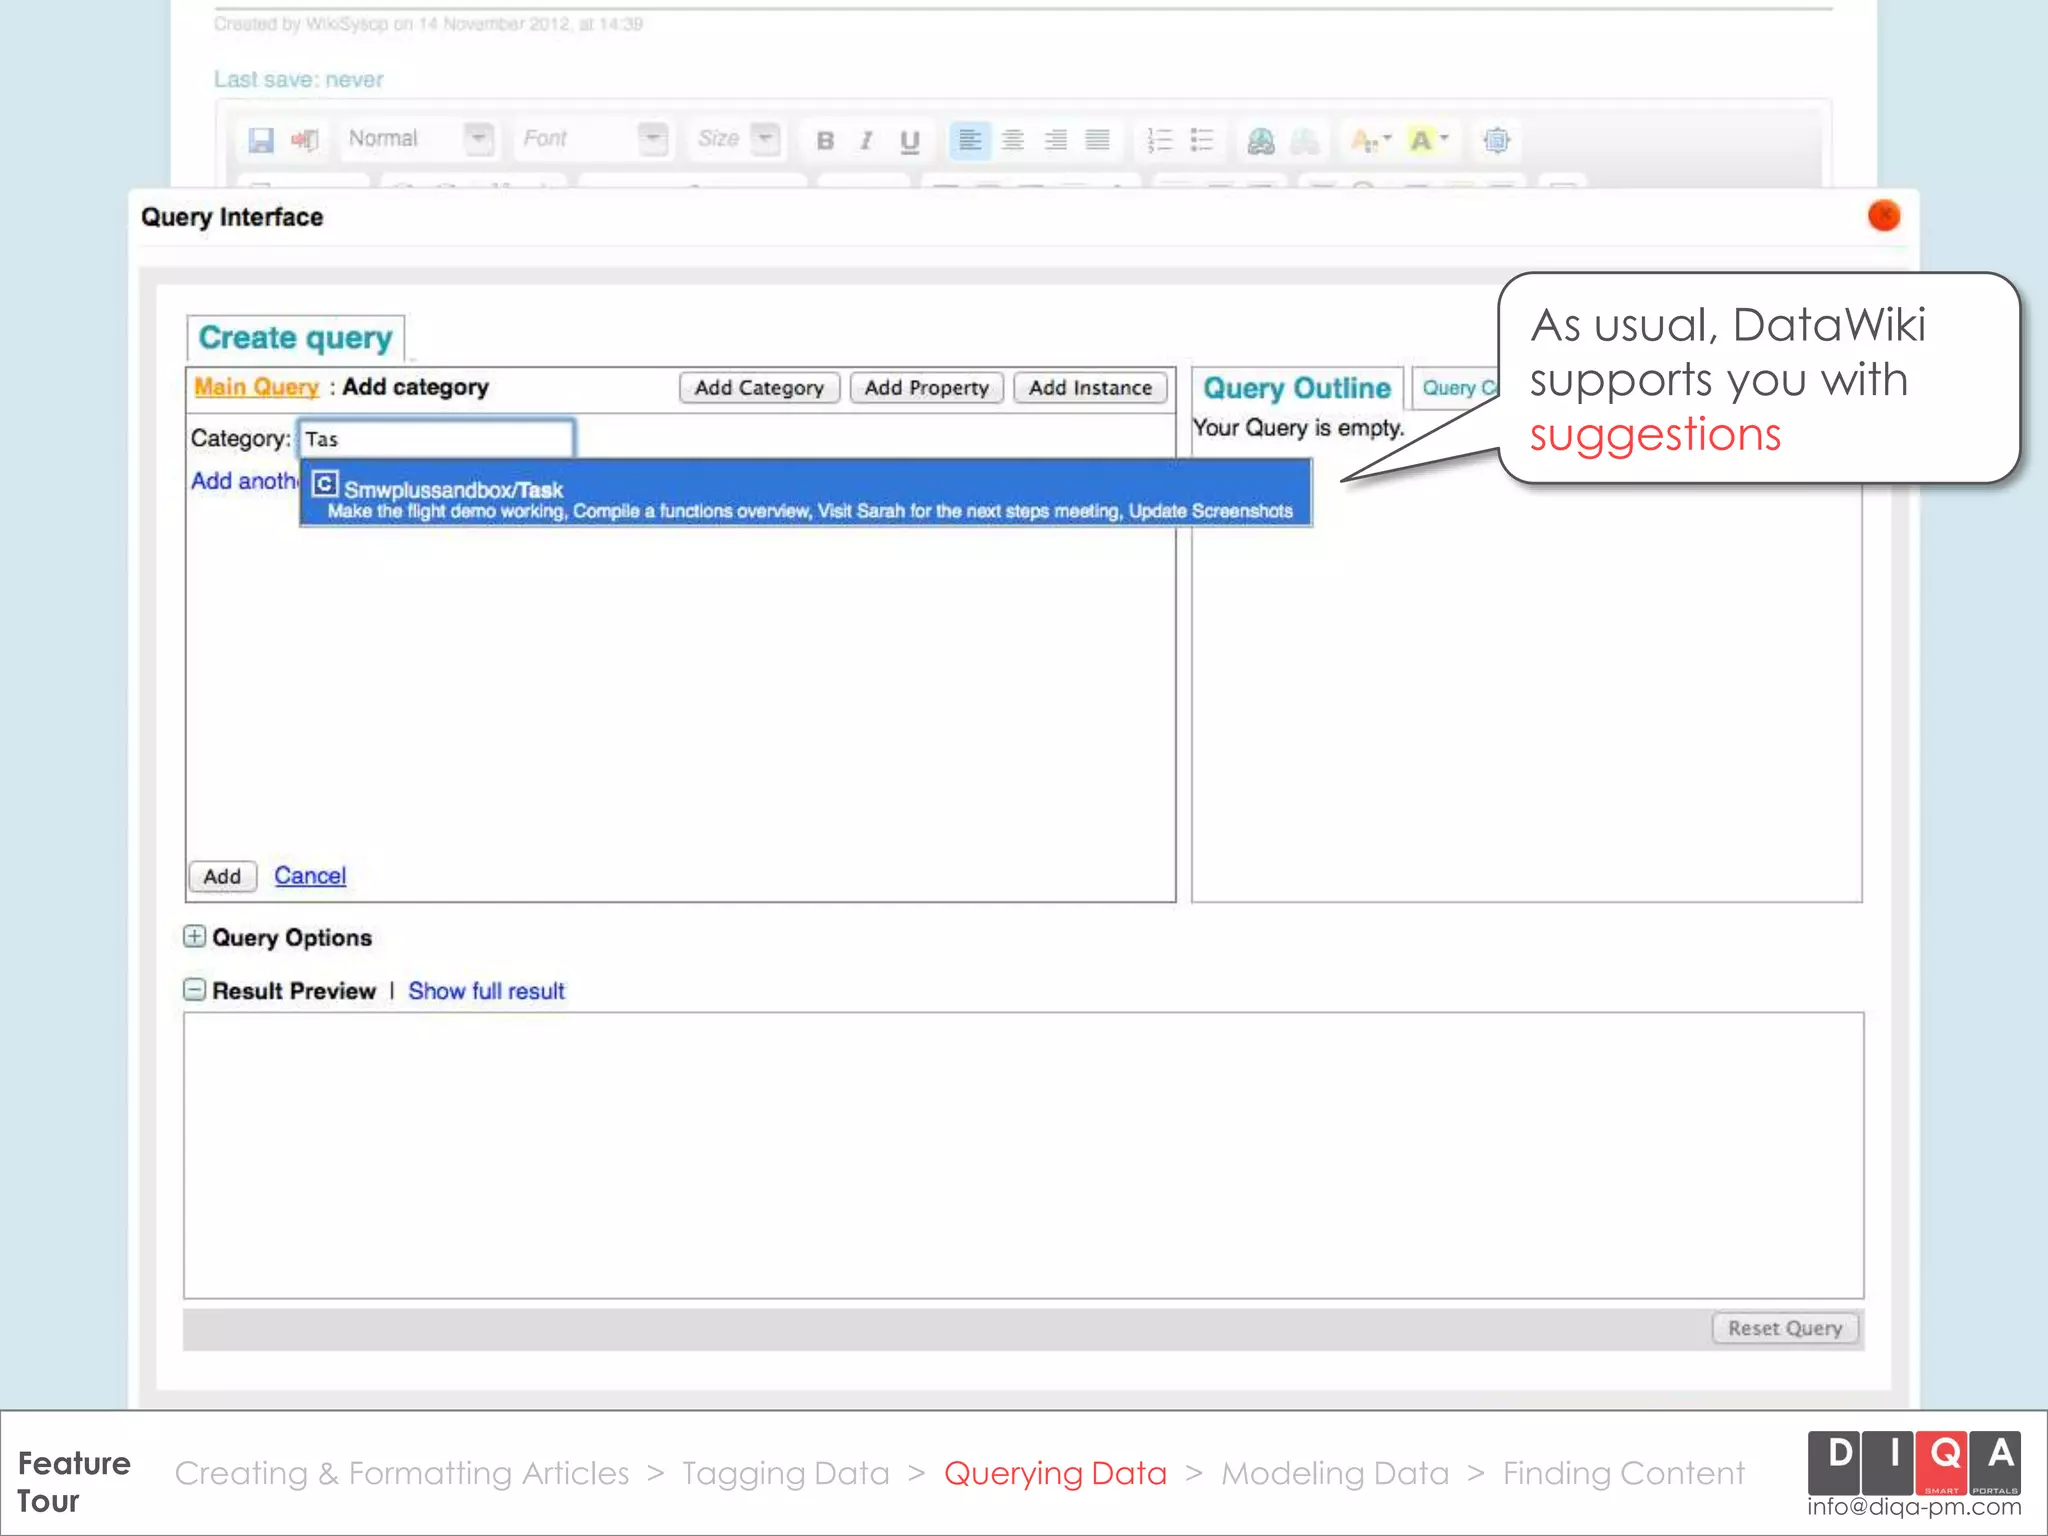Click the Italic formatting icon

click(x=867, y=141)
